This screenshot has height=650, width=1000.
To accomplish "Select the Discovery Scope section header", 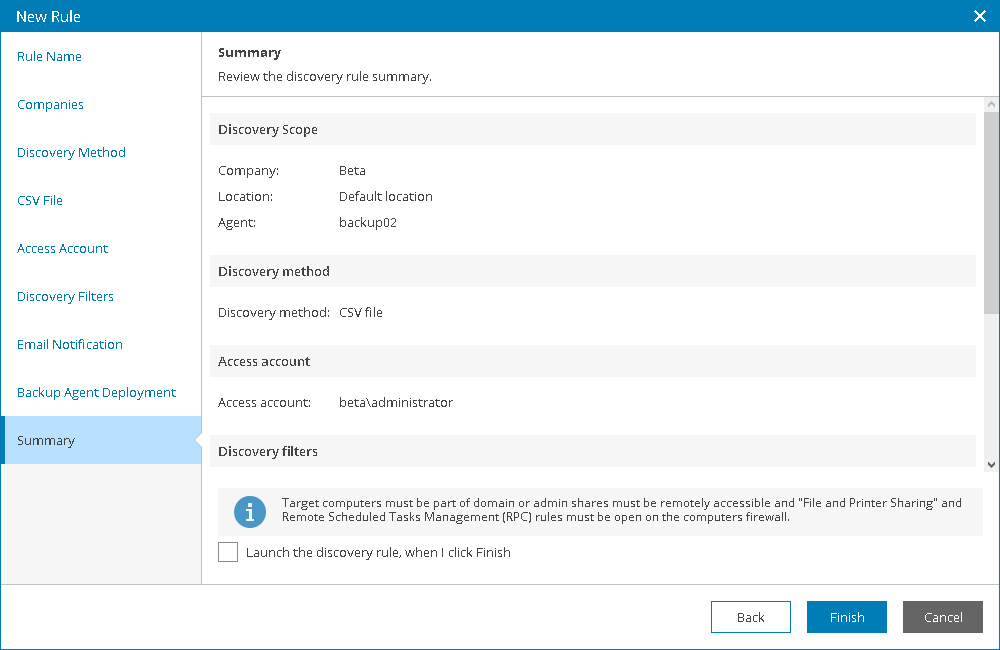I will click(x=592, y=129).
